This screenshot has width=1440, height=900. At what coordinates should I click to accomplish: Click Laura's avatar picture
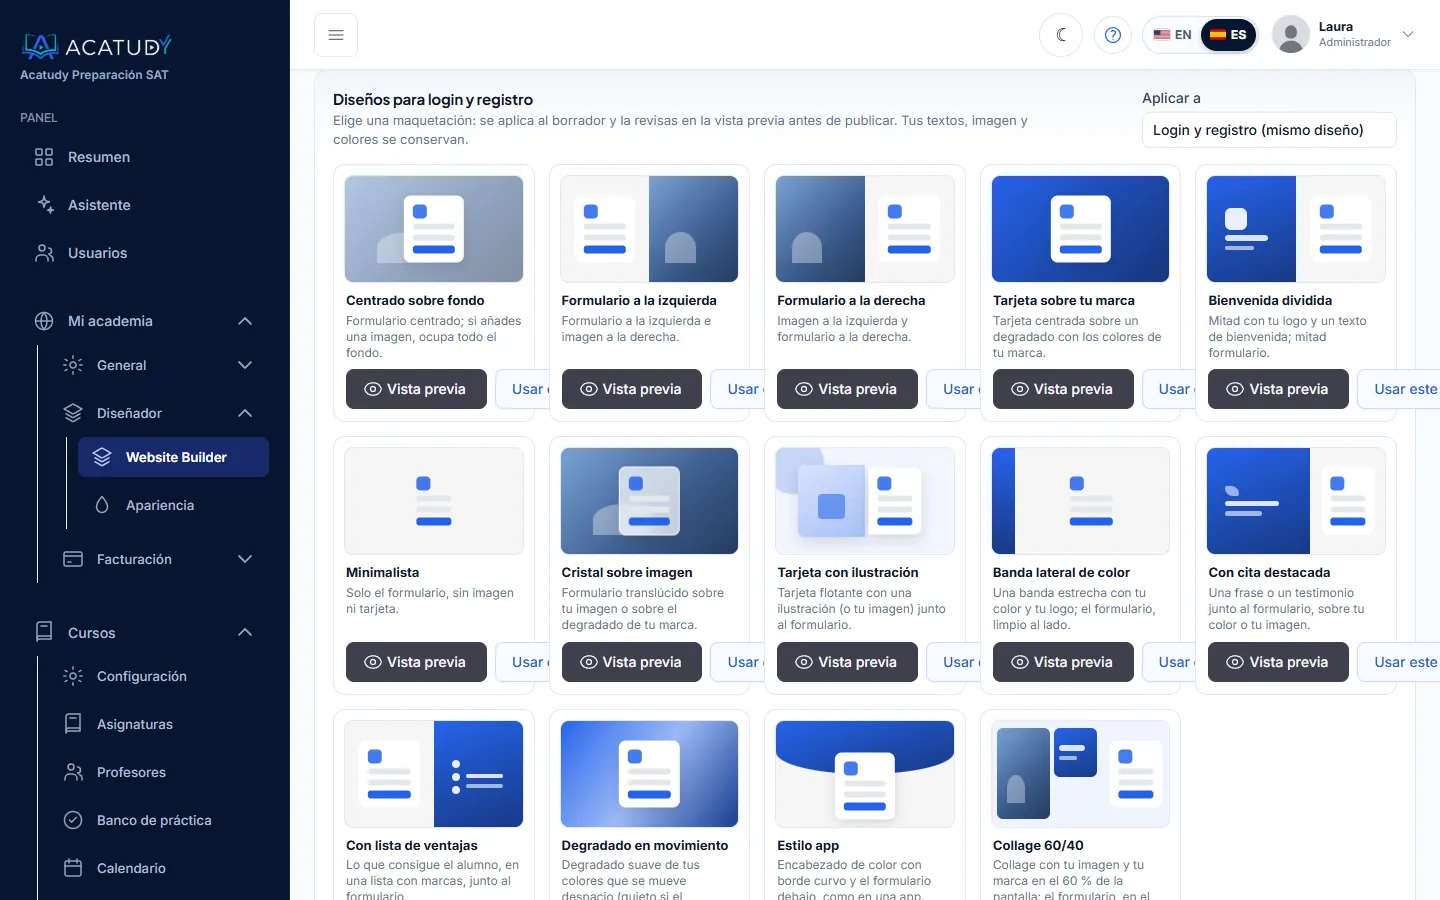point(1291,35)
